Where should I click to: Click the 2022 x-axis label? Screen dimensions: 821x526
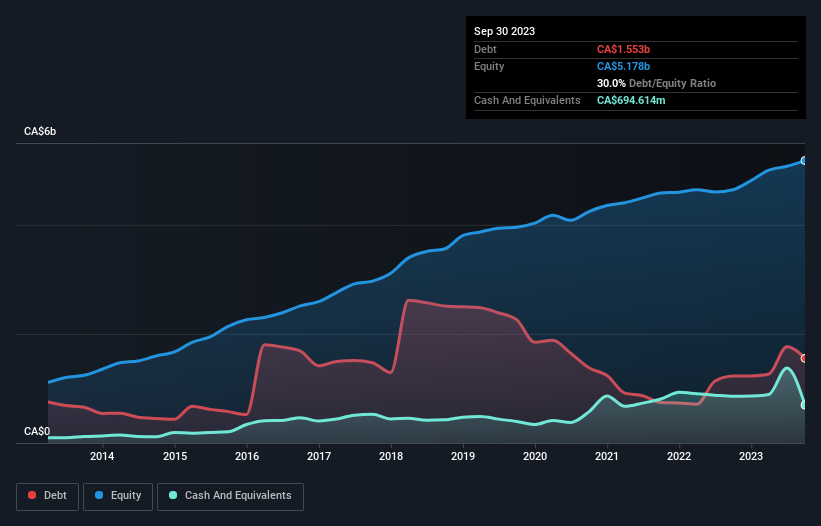pyautogui.click(x=679, y=456)
